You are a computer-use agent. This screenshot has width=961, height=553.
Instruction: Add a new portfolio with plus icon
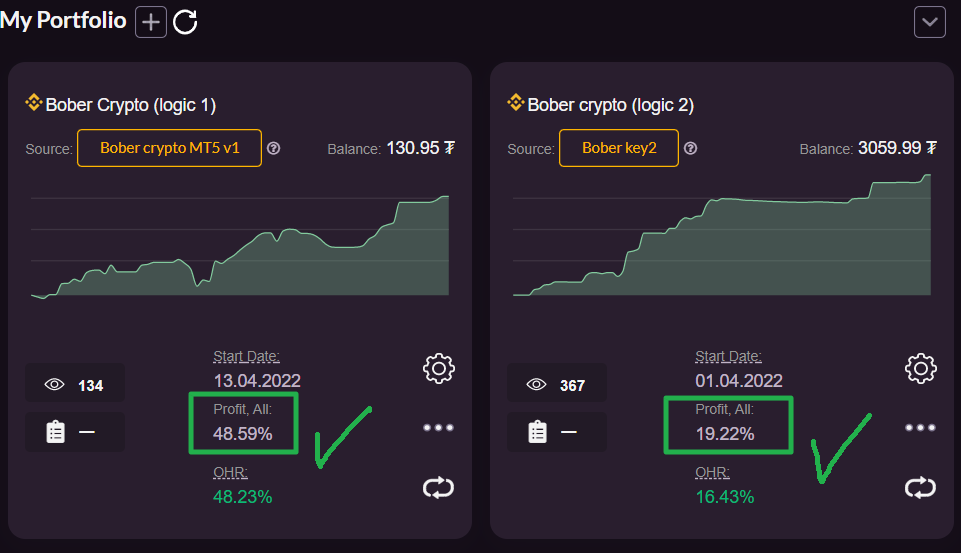(x=151, y=22)
